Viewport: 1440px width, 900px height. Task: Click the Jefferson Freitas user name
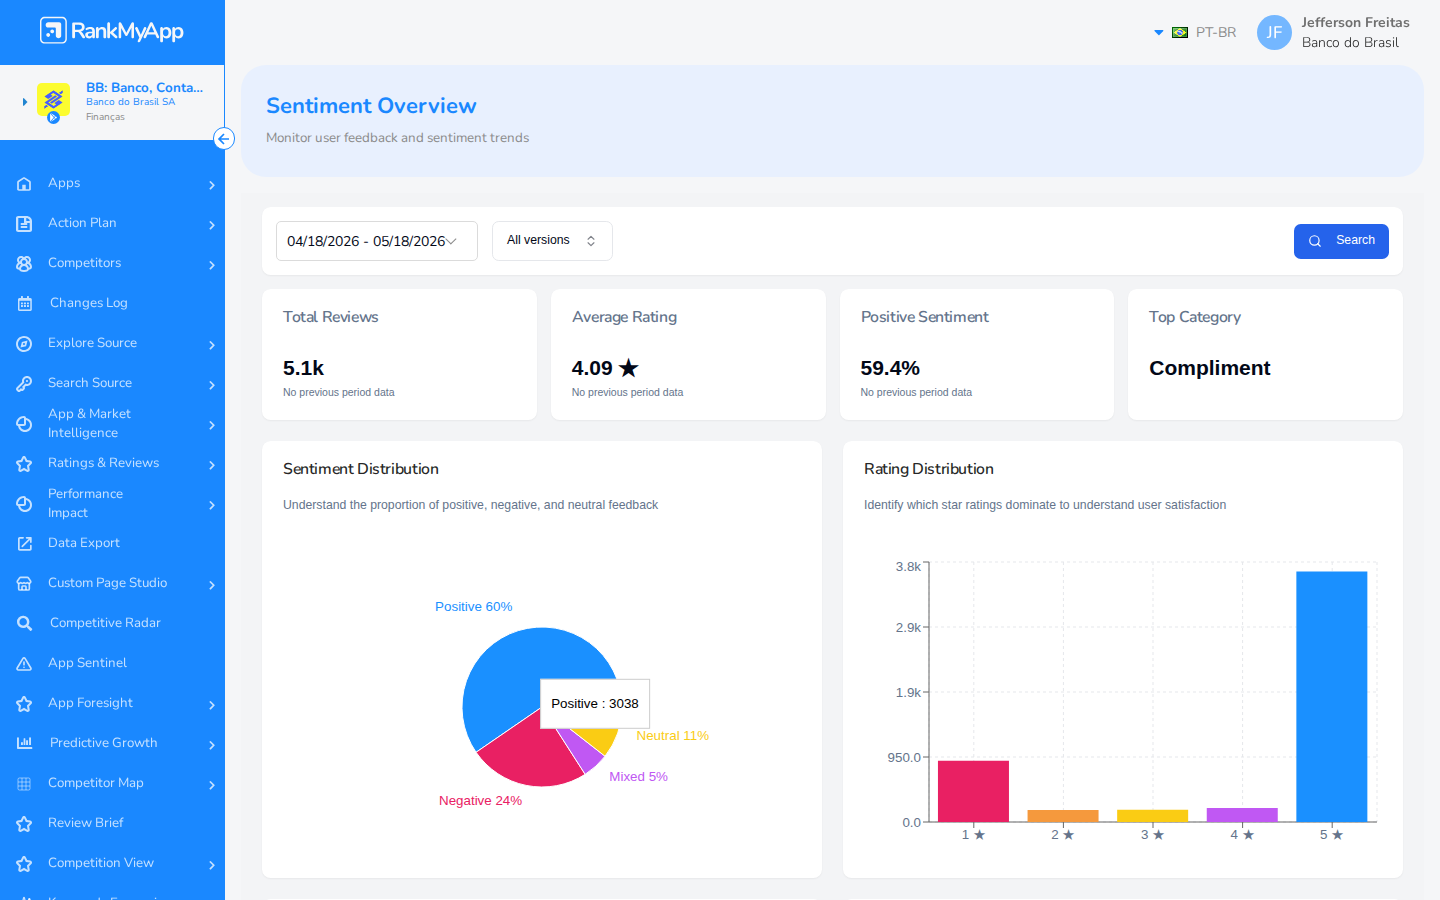tap(1355, 23)
